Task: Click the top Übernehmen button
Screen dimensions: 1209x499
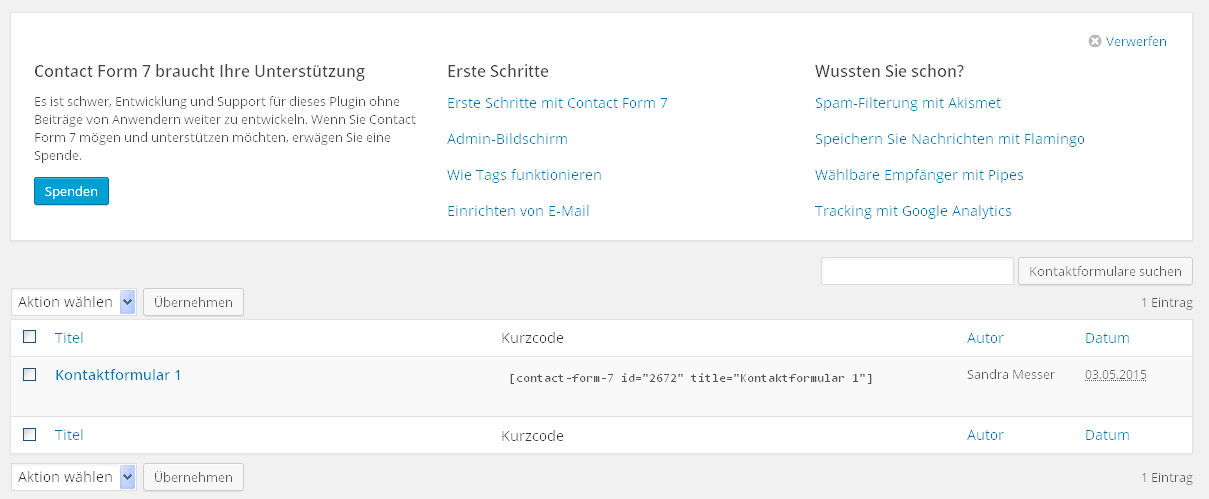Action: [193, 302]
